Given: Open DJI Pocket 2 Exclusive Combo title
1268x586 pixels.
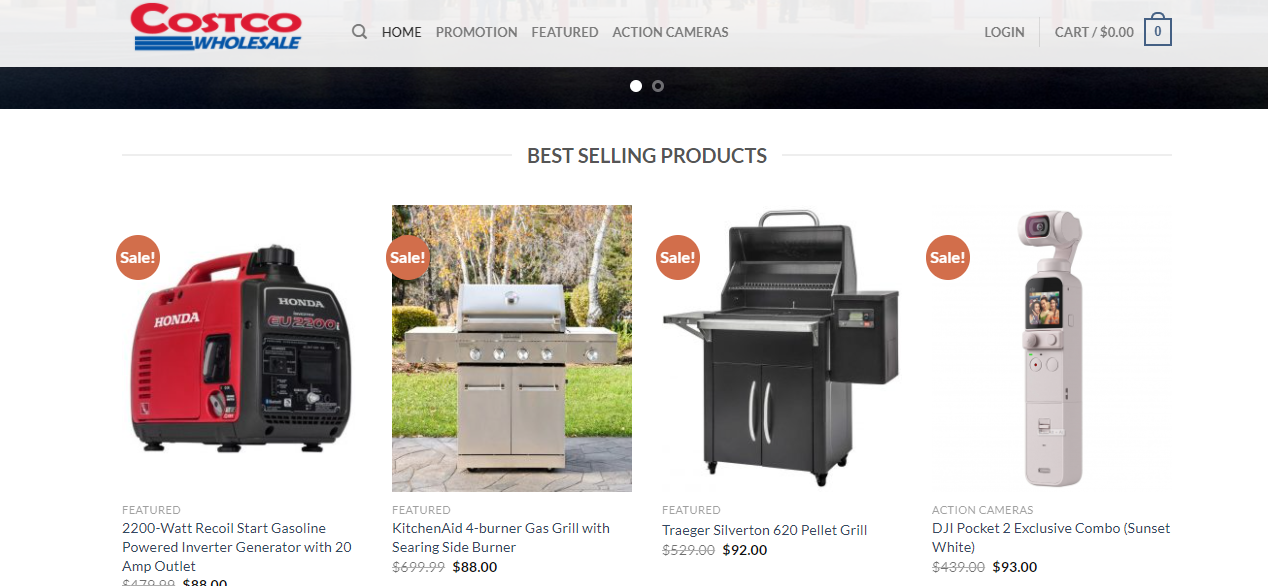Looking at the screenshot, I should [x=1051, y=538].
